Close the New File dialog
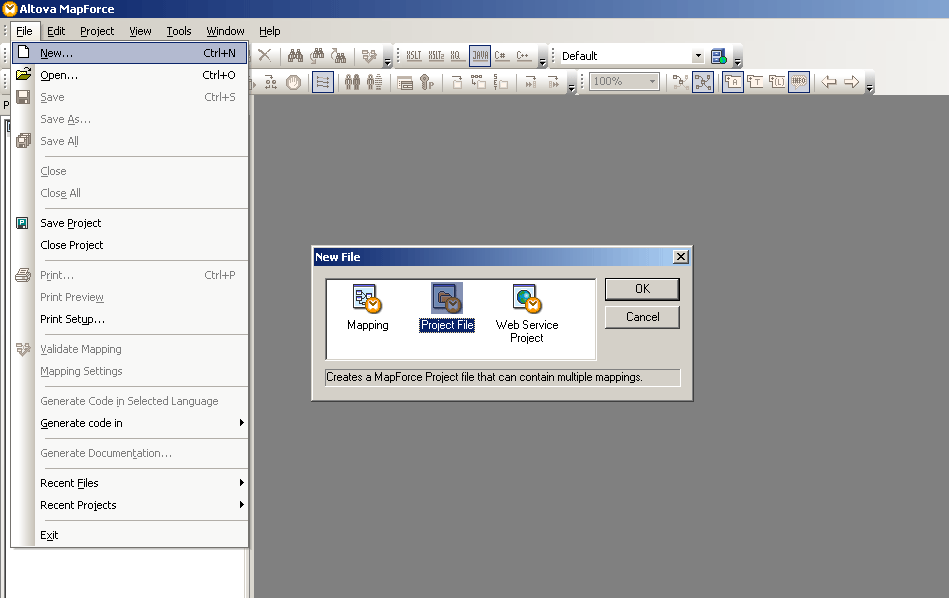949x598 pixels. 681,257
